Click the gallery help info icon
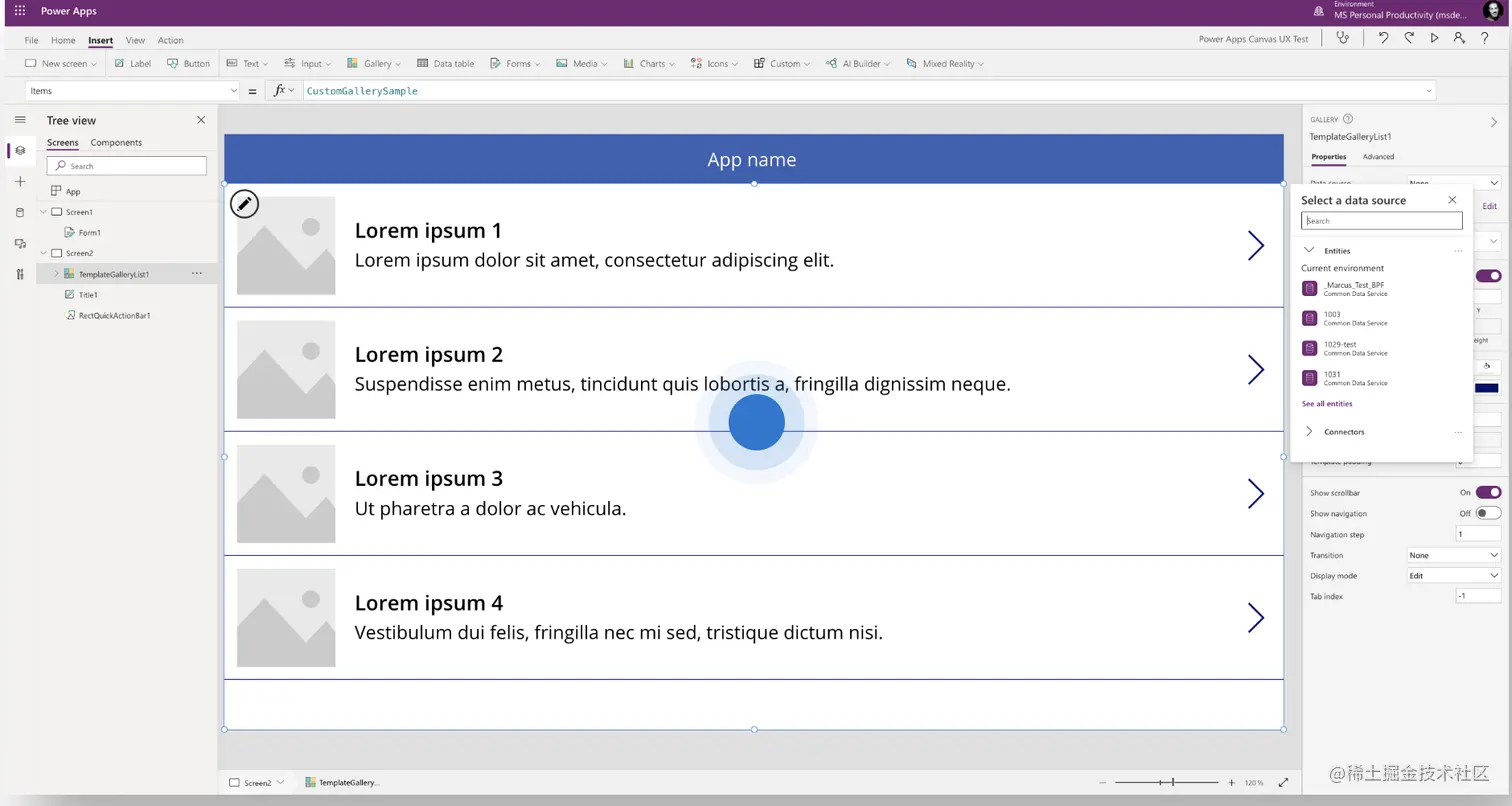Screen dimensions: 1512x806 pyautogui.click(x=1348, y=119)
